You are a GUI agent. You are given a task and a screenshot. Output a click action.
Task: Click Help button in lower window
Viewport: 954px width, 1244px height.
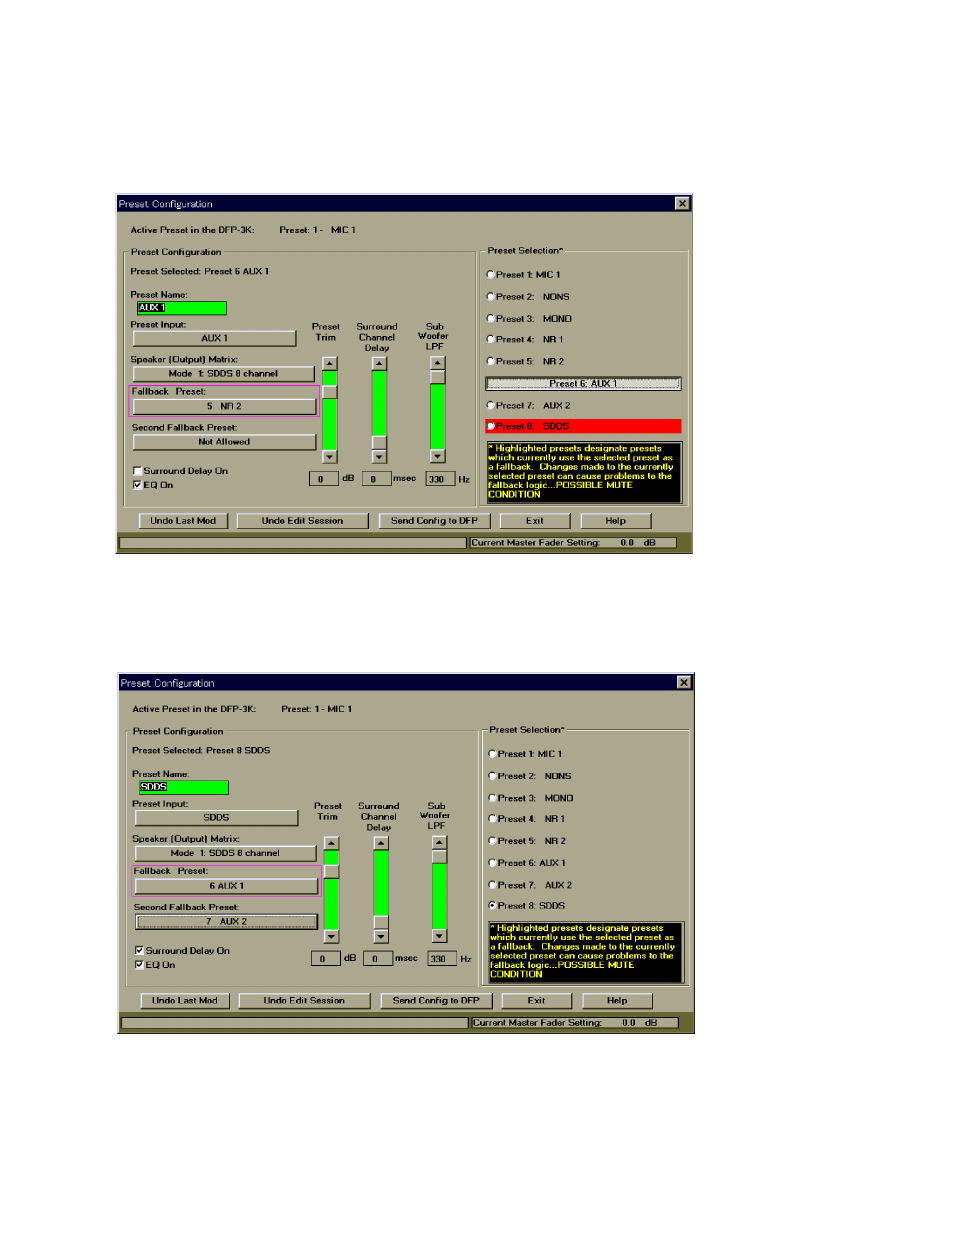point(617,1001)
